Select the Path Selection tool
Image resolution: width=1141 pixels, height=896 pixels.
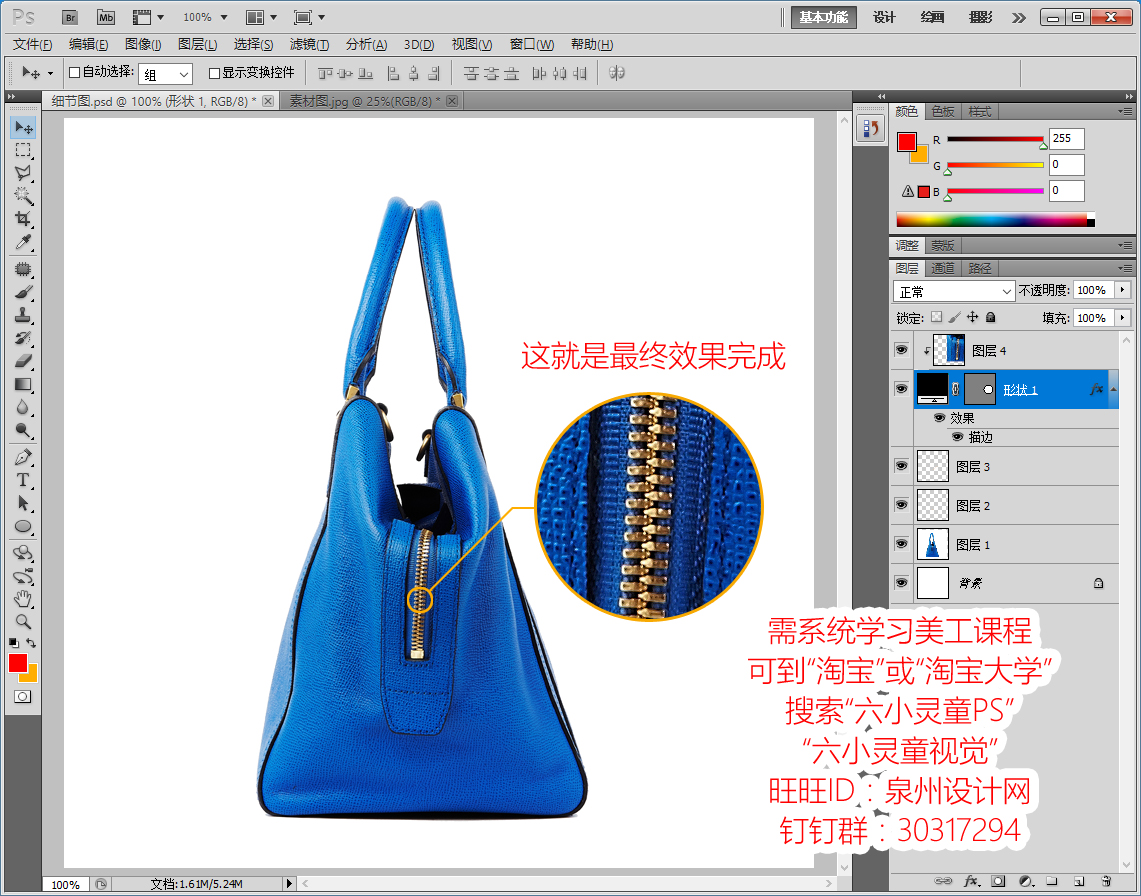[23, 503]
